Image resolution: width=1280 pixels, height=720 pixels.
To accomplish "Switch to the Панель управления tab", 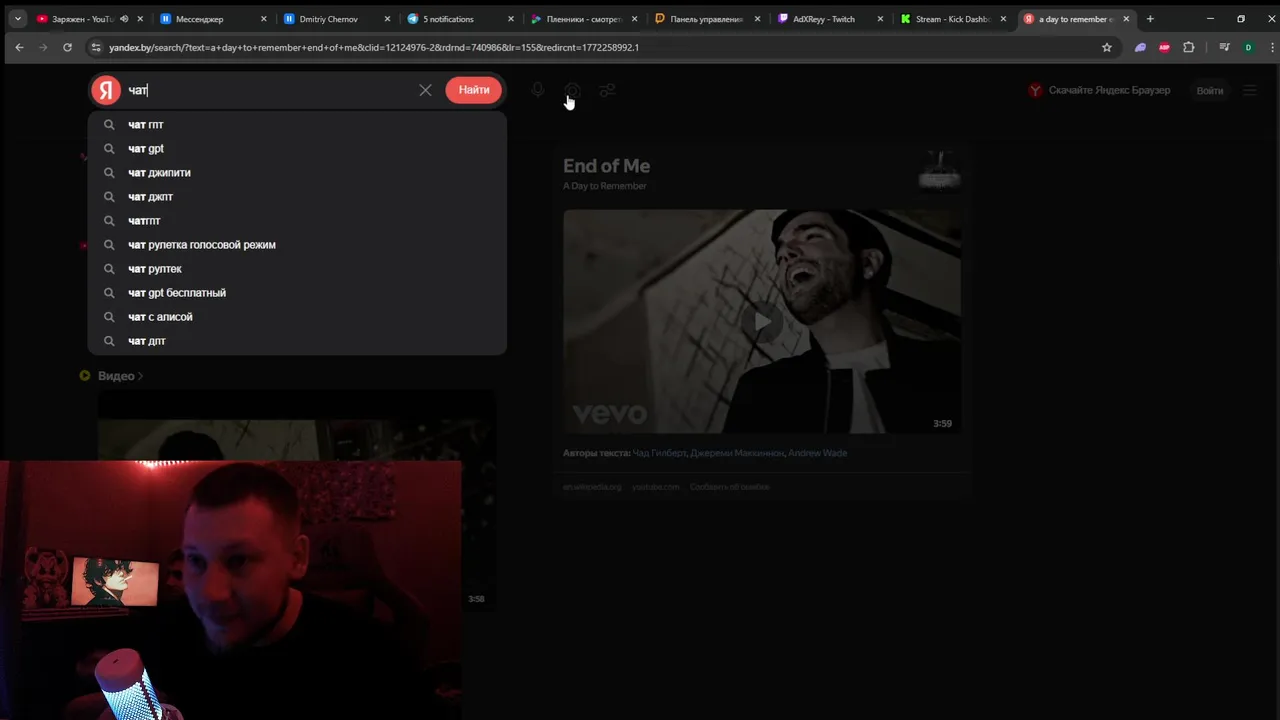I will [x=706, y=19].
